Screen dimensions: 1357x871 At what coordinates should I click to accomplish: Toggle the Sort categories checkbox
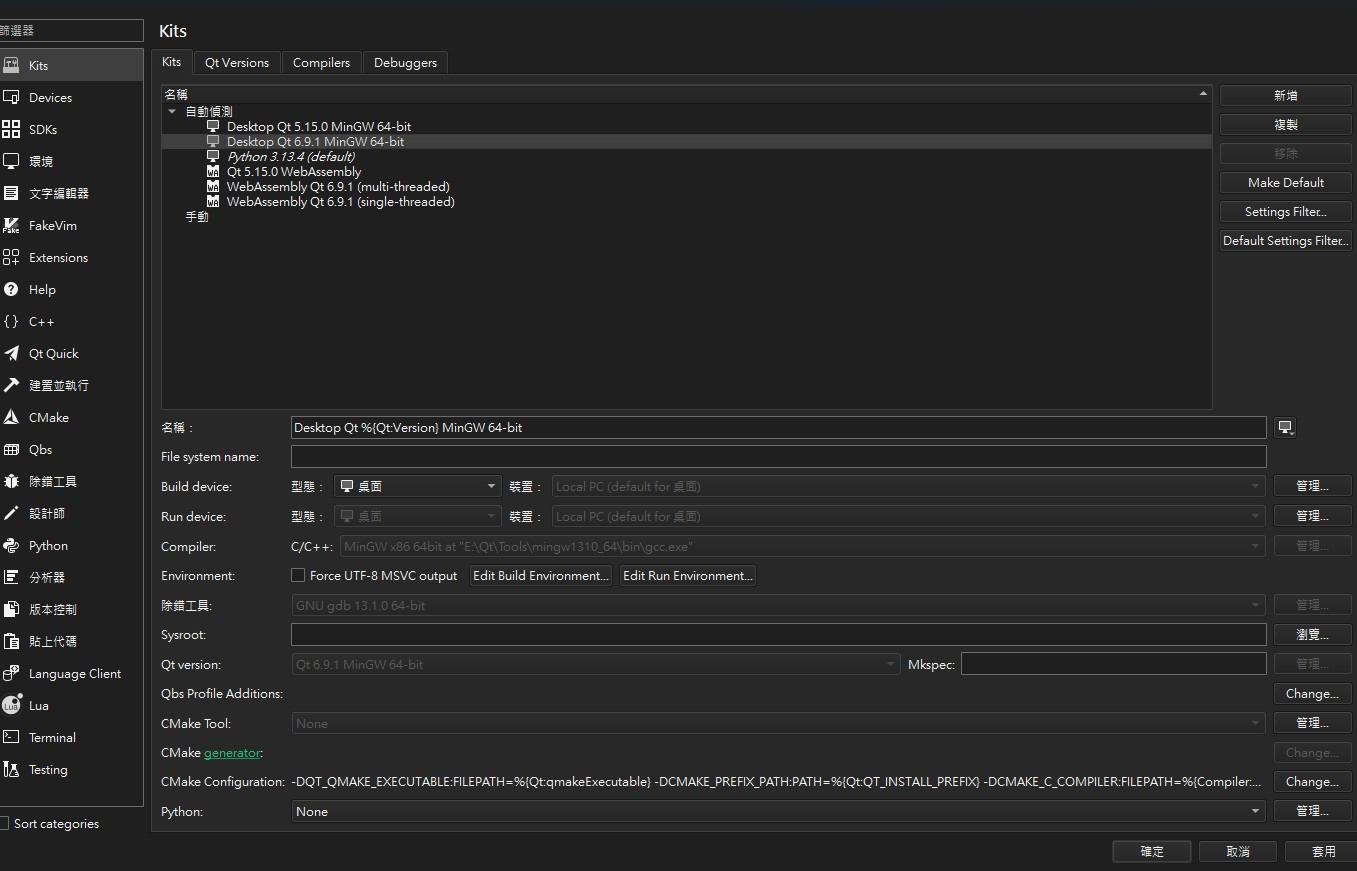tap(3, 823)
